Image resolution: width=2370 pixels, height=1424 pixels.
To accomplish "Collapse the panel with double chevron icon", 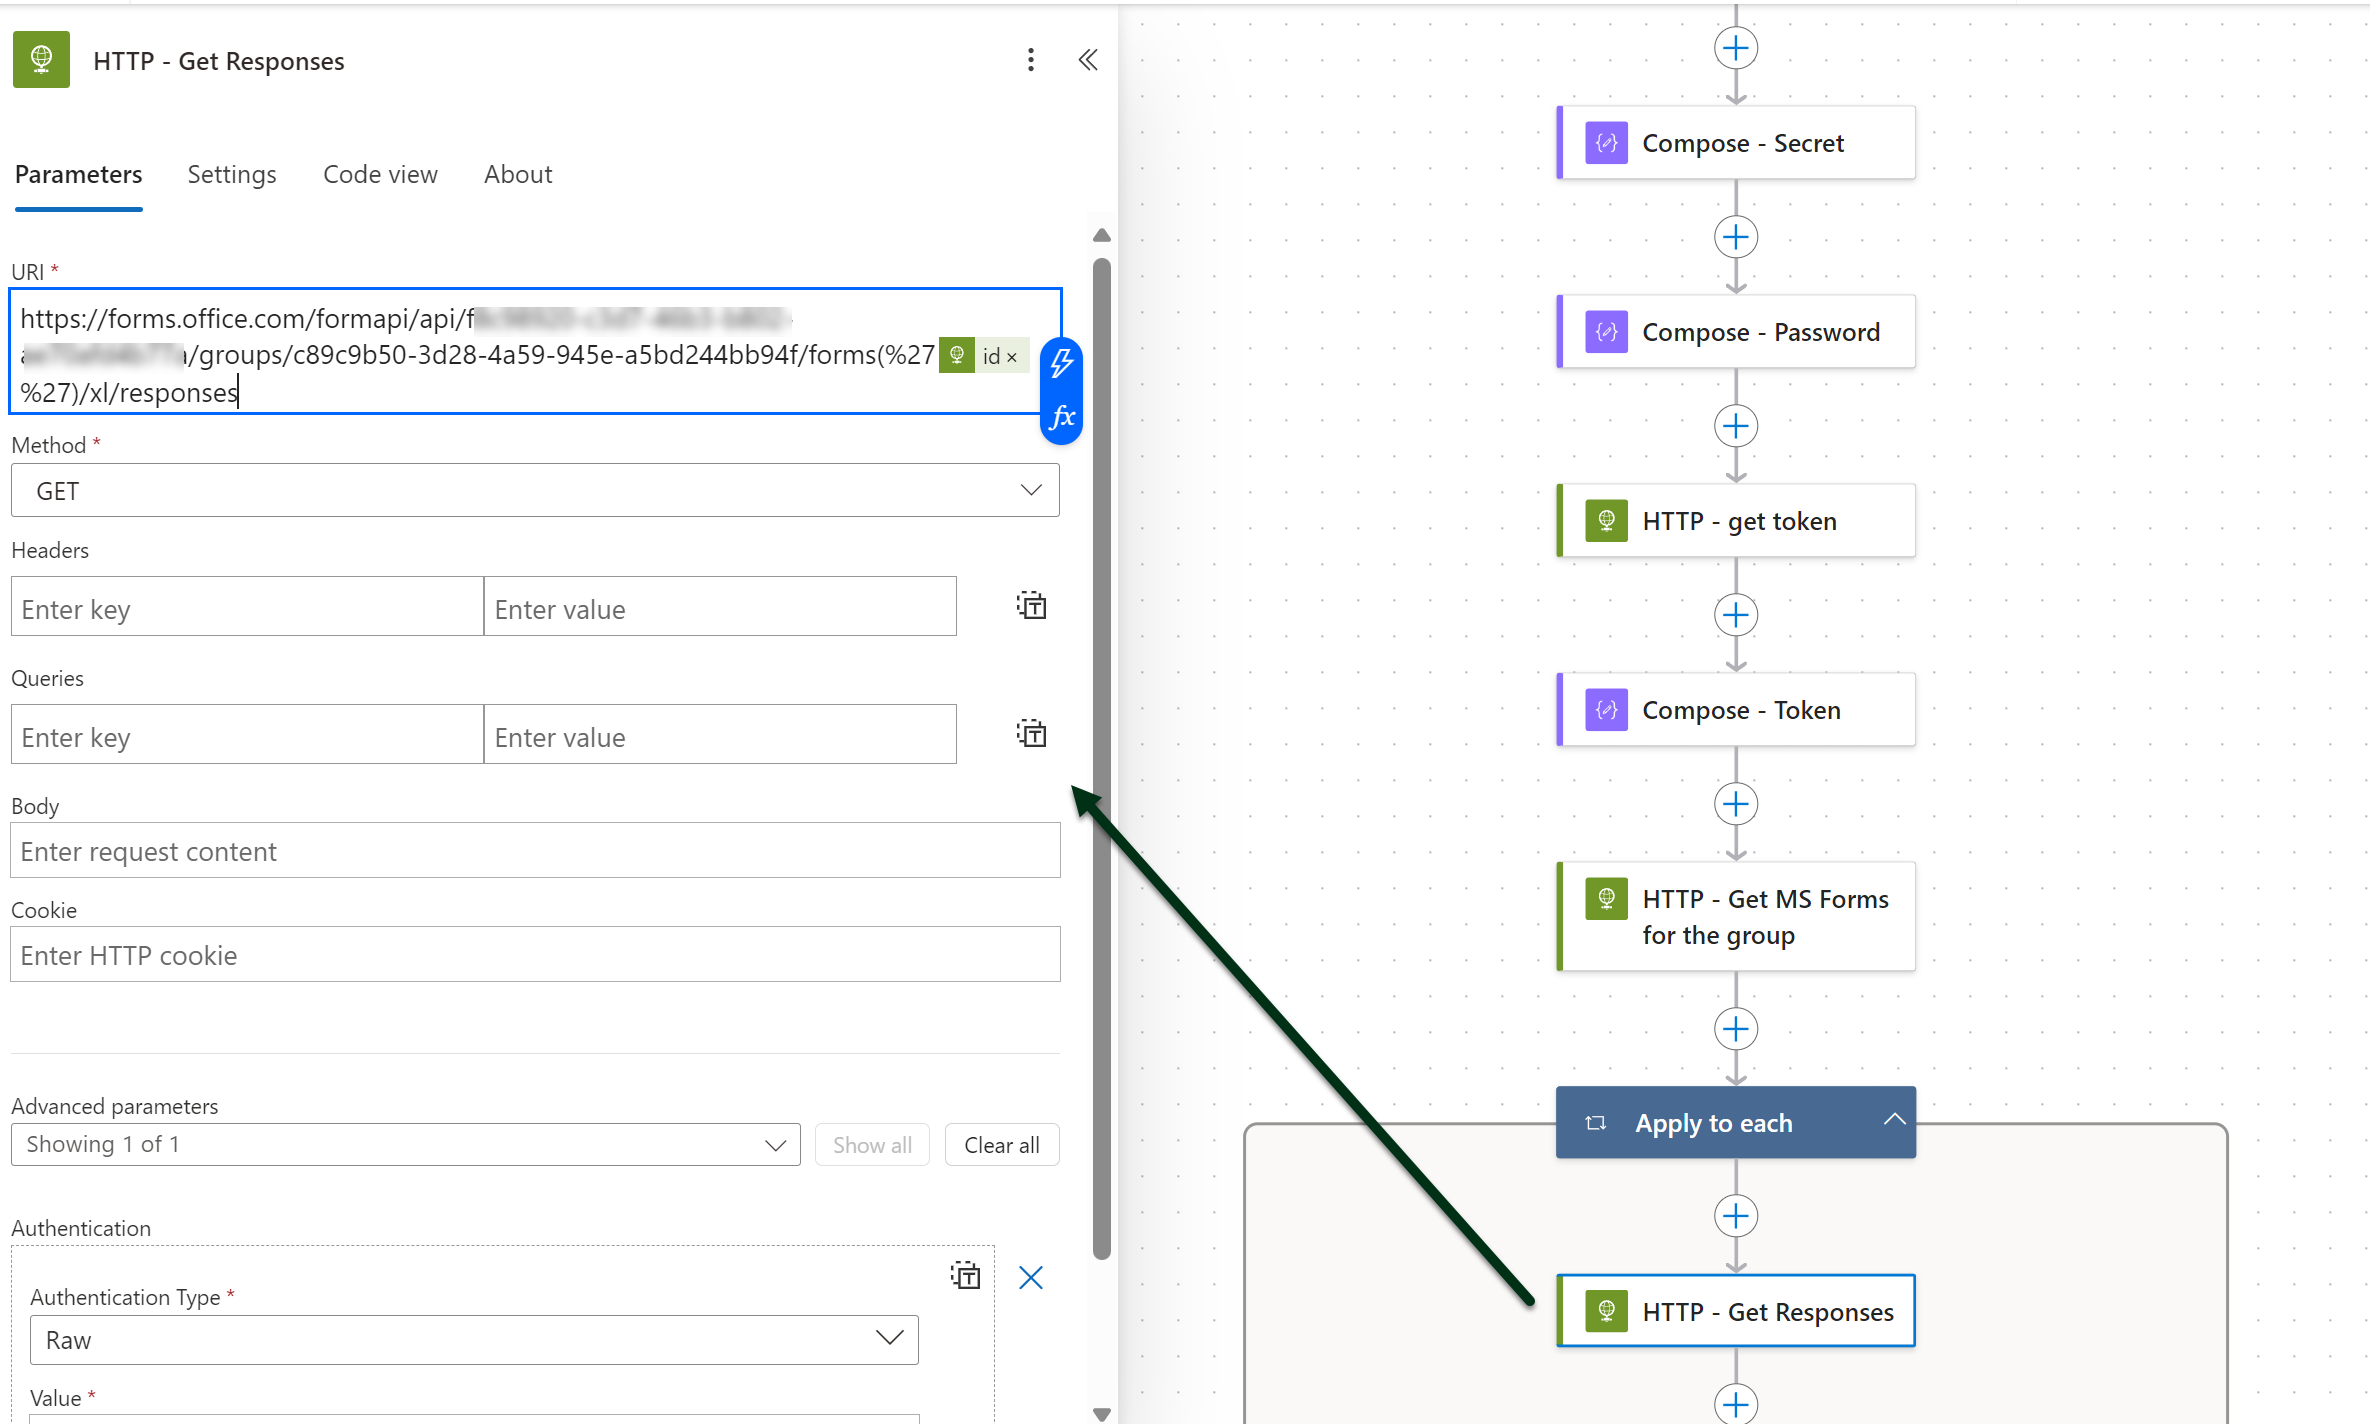I will pos(1088,60).
